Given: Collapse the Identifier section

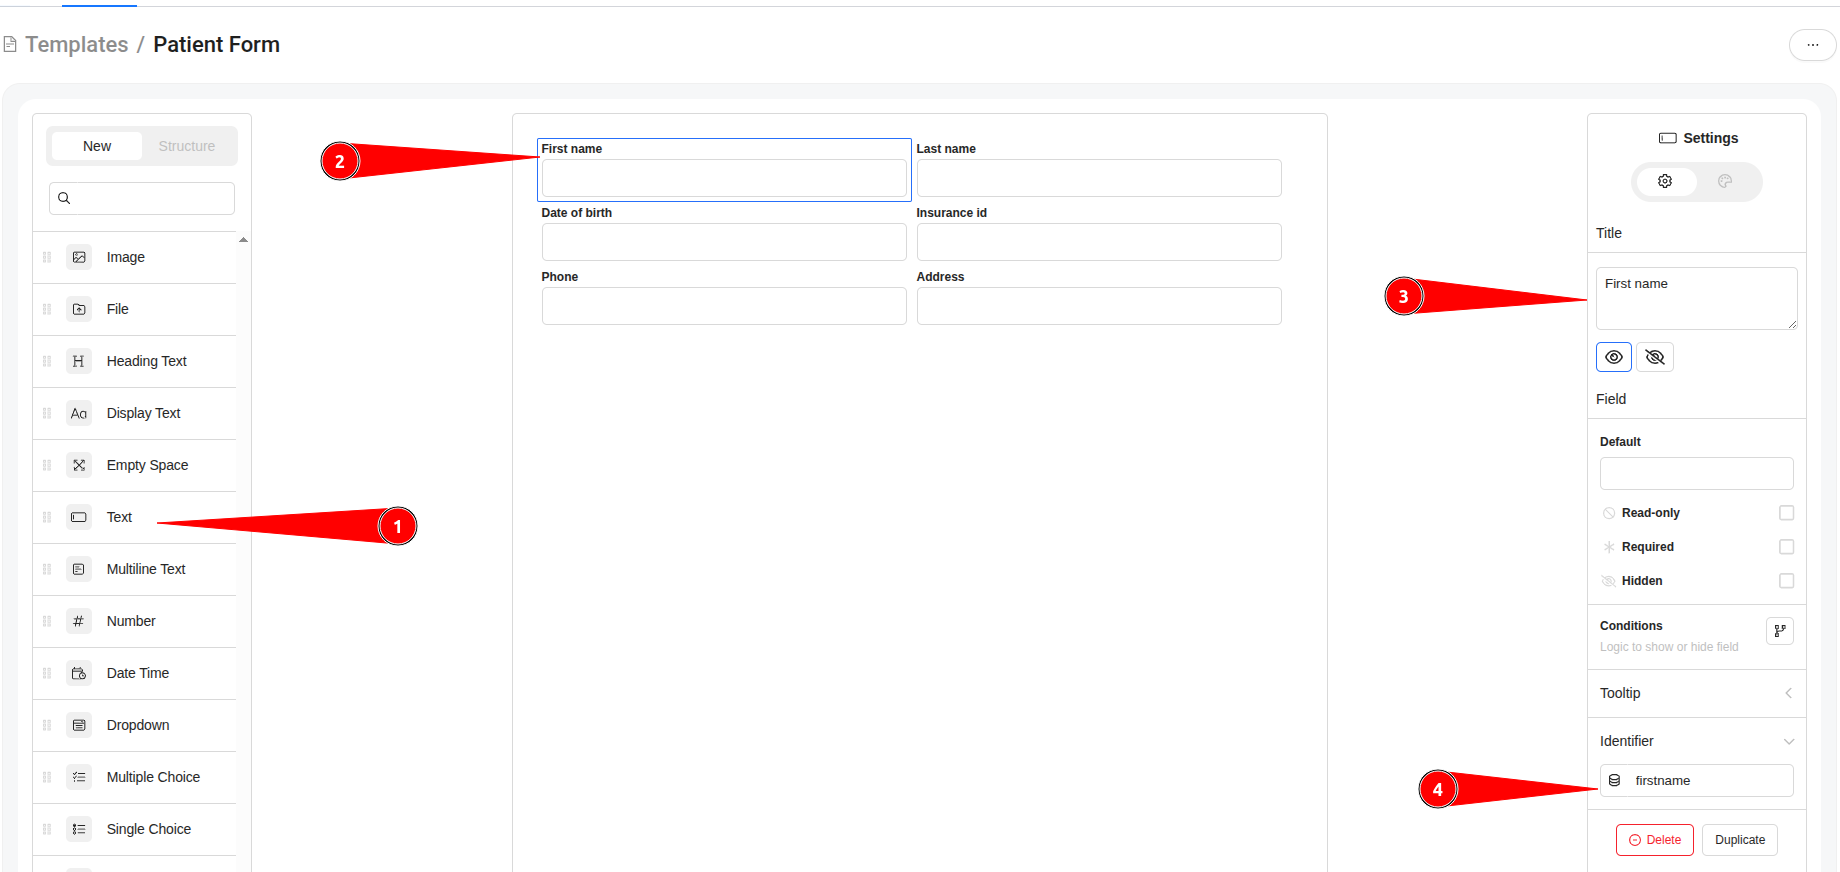Looking at the screenshot, I should click(1697, 741).
